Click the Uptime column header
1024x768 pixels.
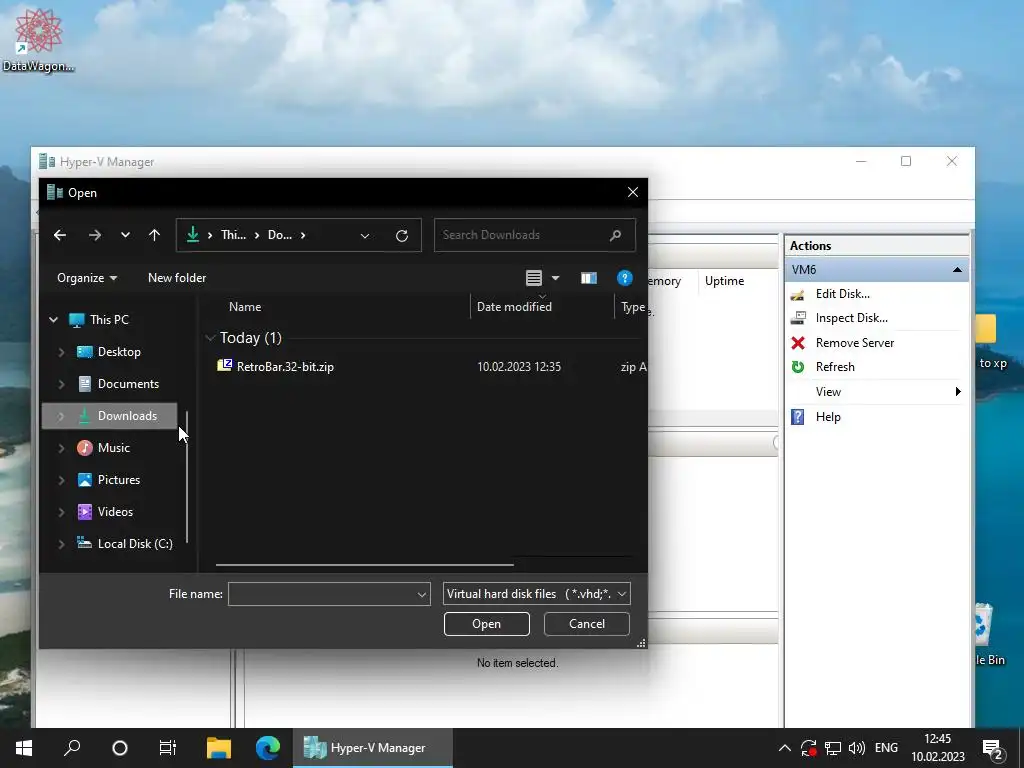724,281
